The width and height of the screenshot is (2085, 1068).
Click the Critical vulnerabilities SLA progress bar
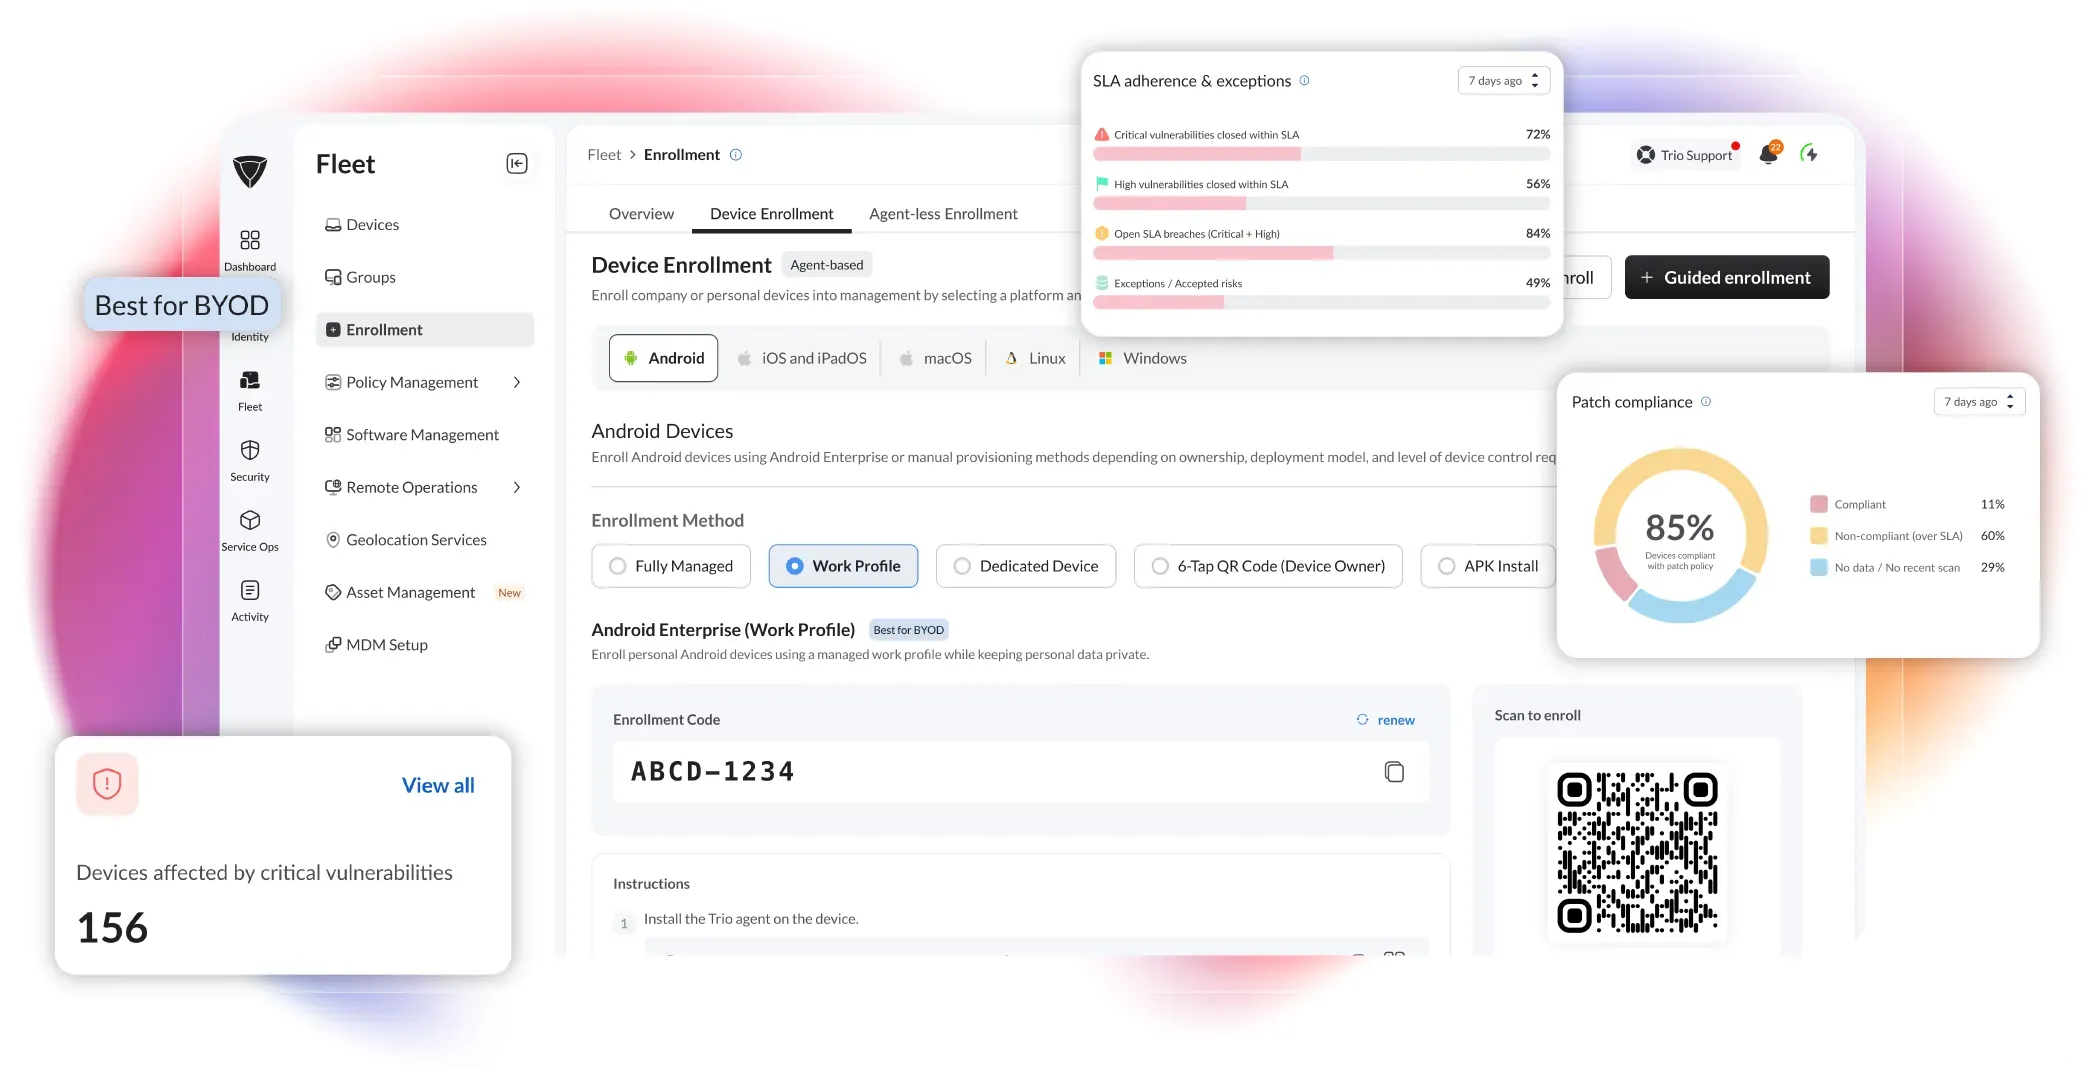click(1322, 154)
